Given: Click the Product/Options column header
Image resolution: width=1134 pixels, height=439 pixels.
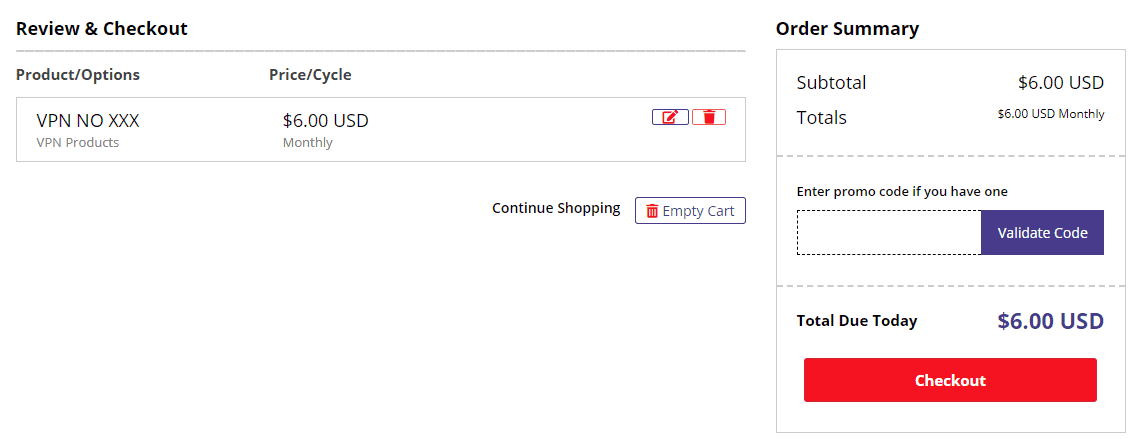Looking at the screenshot, I should (x=78, y=75).
